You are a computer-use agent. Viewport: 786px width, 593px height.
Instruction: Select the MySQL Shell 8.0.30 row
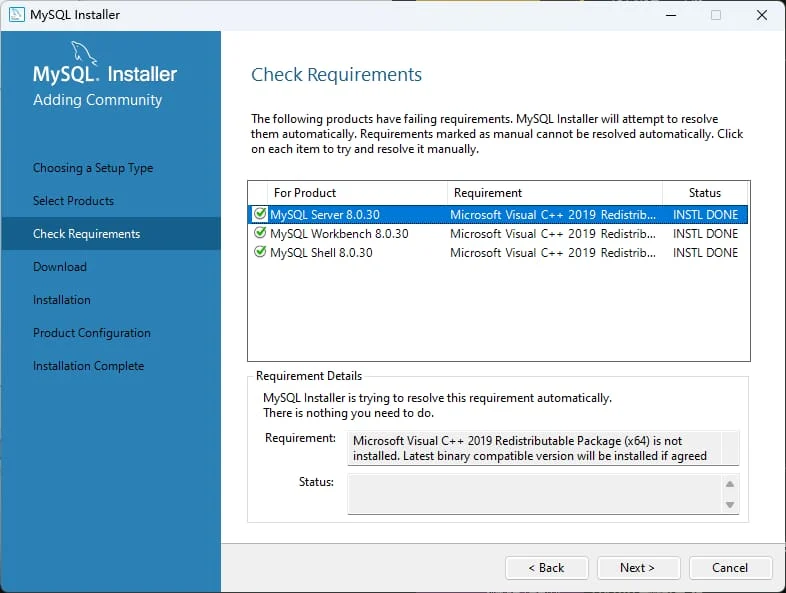pos(498,253)
